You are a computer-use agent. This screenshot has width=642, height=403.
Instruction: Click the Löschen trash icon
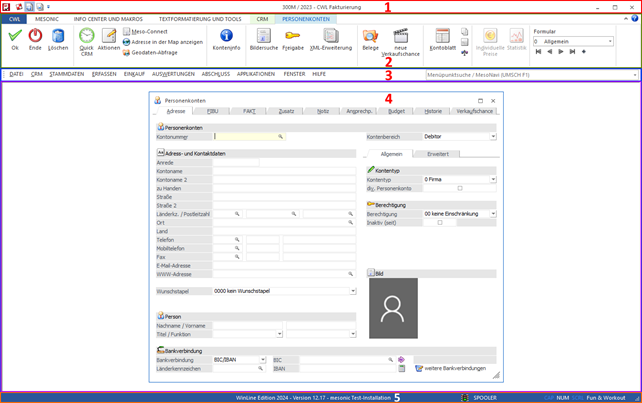59,37
